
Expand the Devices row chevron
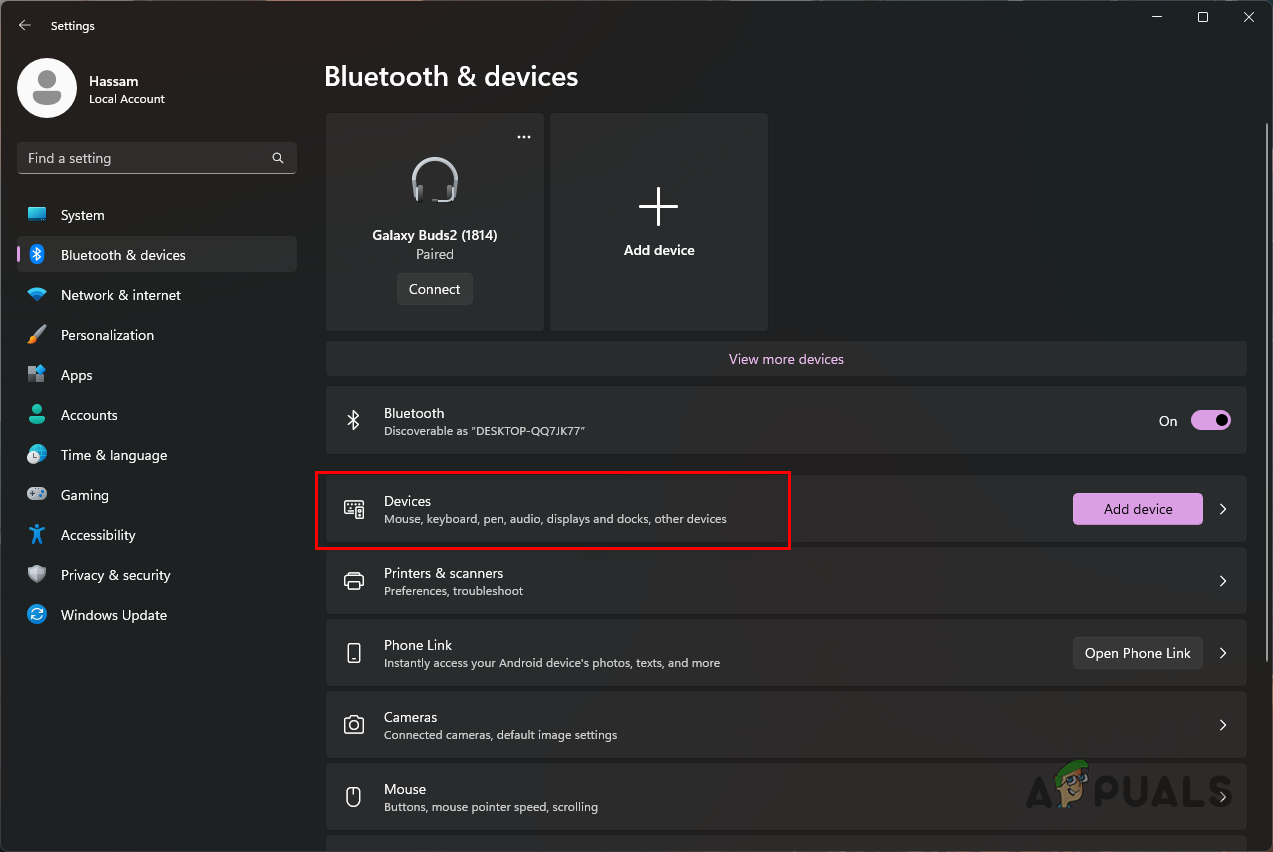pos(1223,509)
